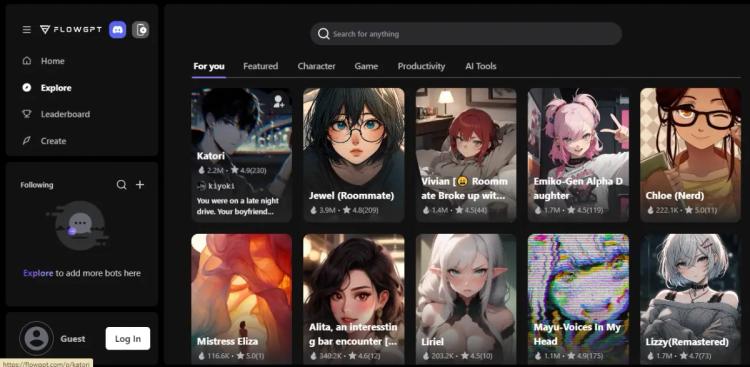Add a bot with the plus icon

(140, 185)
